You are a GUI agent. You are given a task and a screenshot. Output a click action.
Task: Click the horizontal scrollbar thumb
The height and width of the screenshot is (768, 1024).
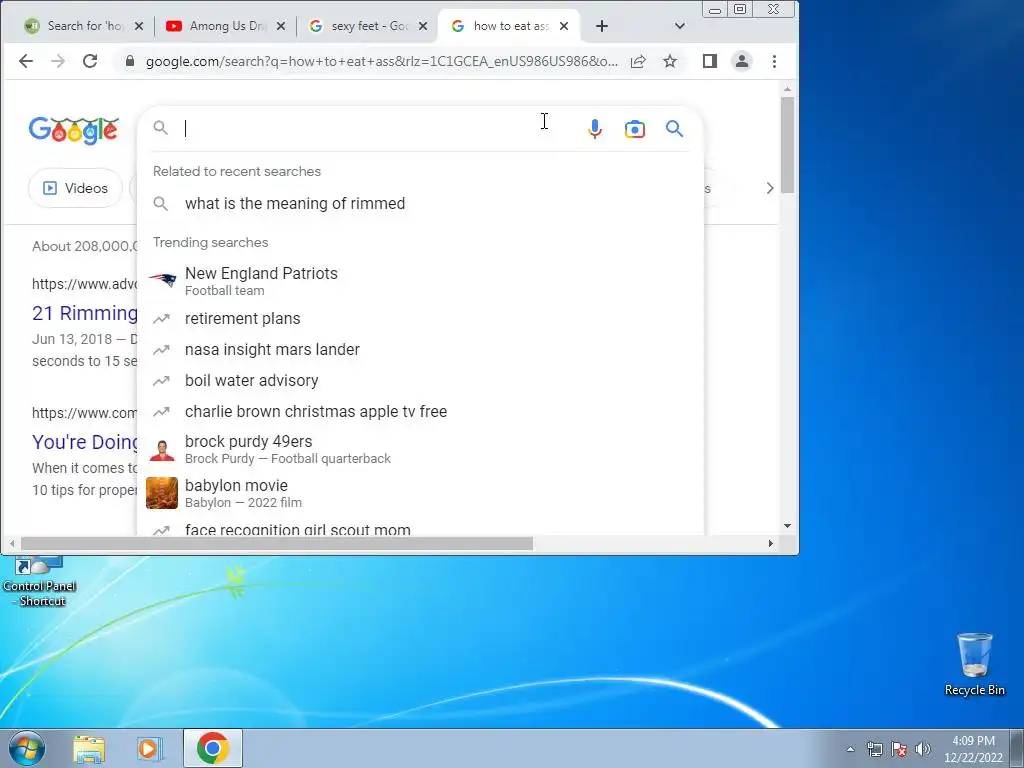tap(277, 543)
